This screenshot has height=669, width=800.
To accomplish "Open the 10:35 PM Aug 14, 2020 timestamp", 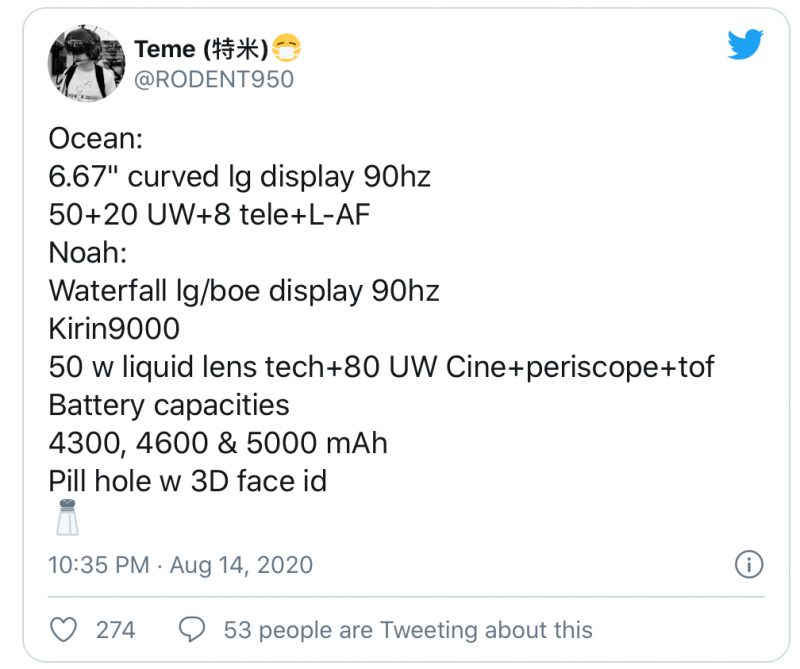I will (x=181, y=565).
